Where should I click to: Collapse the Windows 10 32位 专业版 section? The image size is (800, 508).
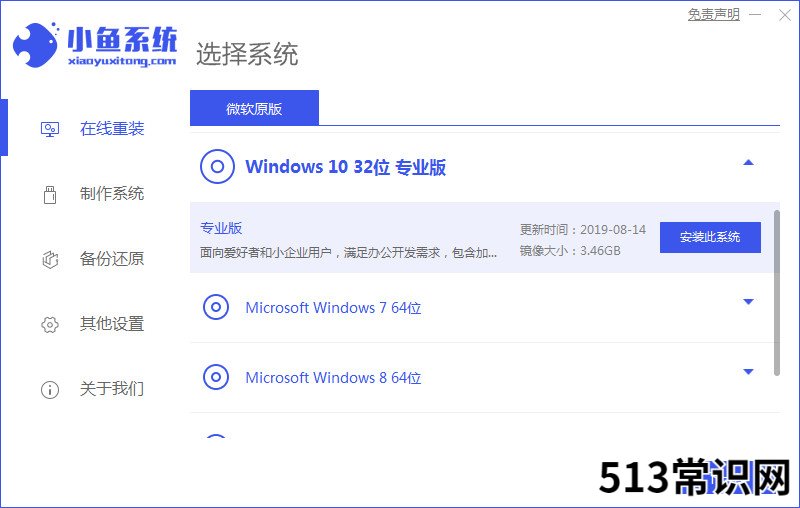pos(748,163)
